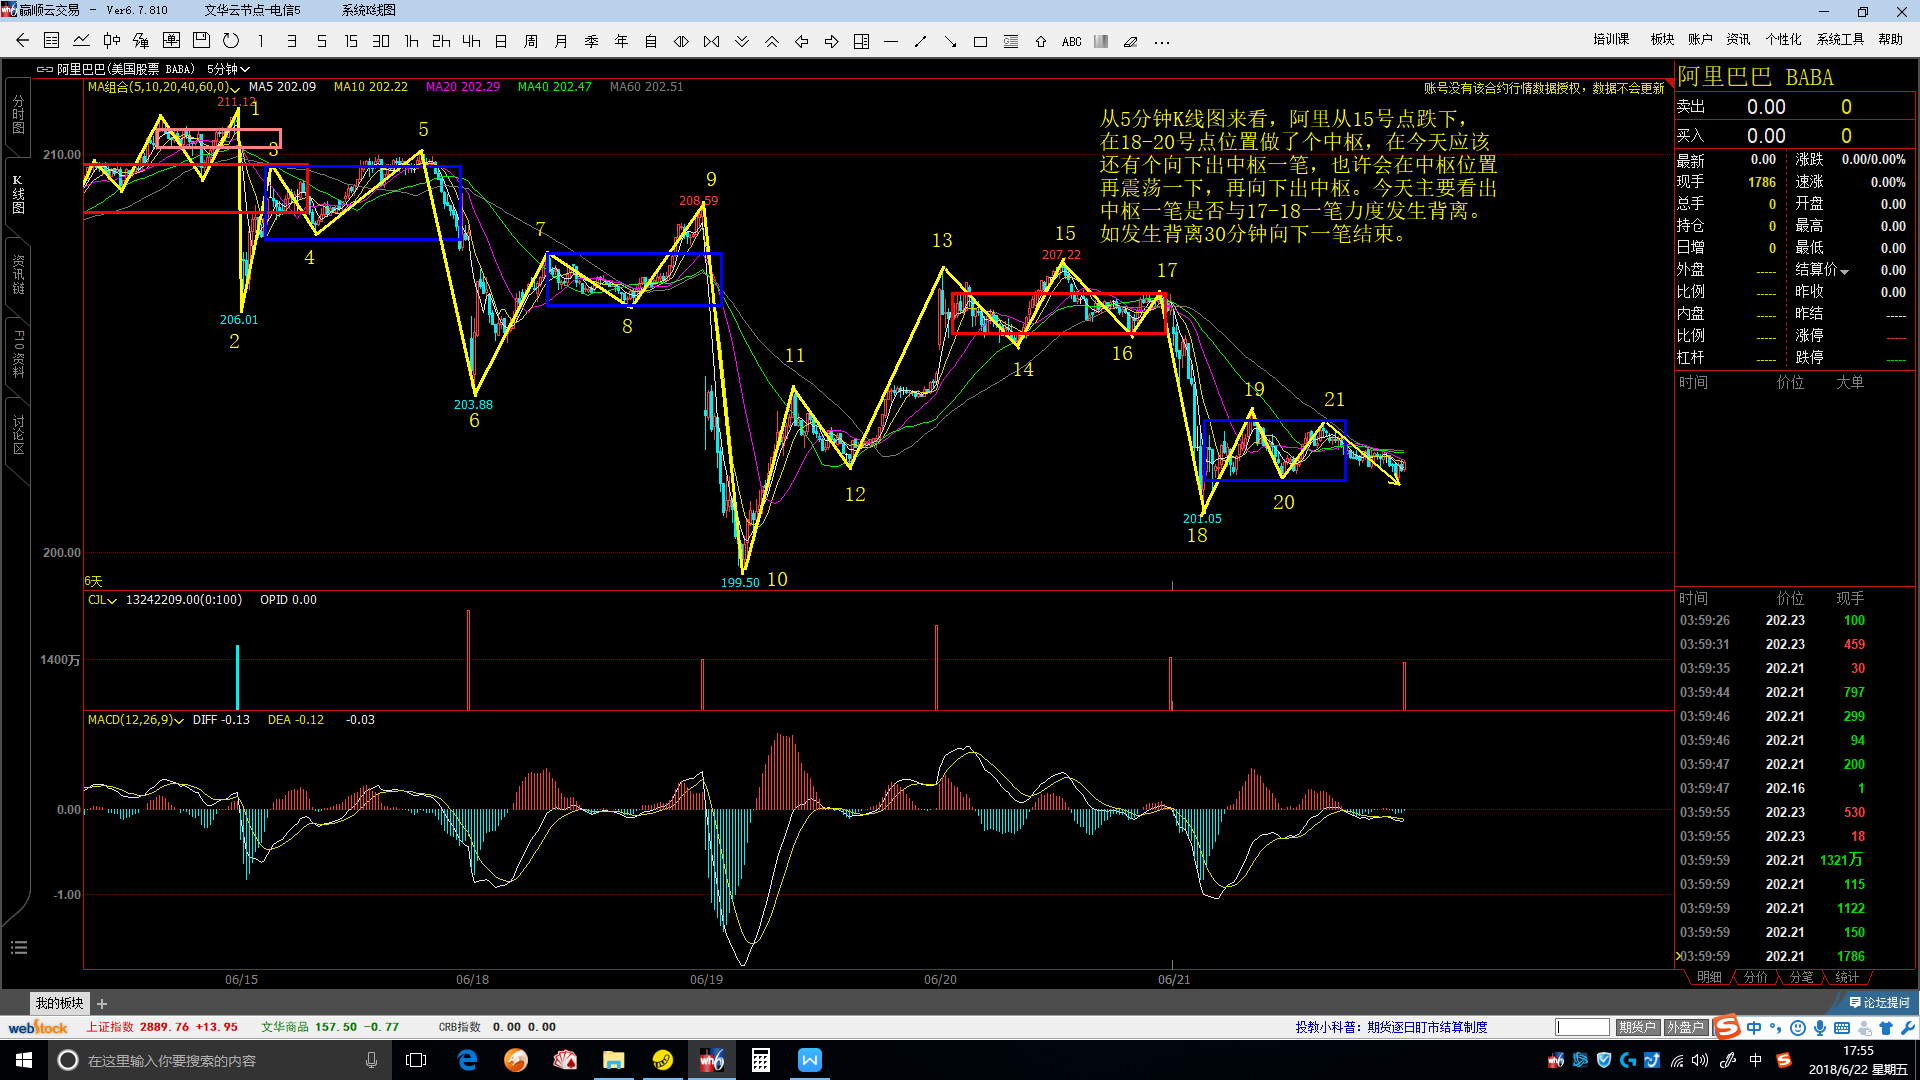Image resolution: width=1920 pixels, height=1080 pixels.
Task: Click the Windows taskbar search box
Action: (x=218, y=1060)
